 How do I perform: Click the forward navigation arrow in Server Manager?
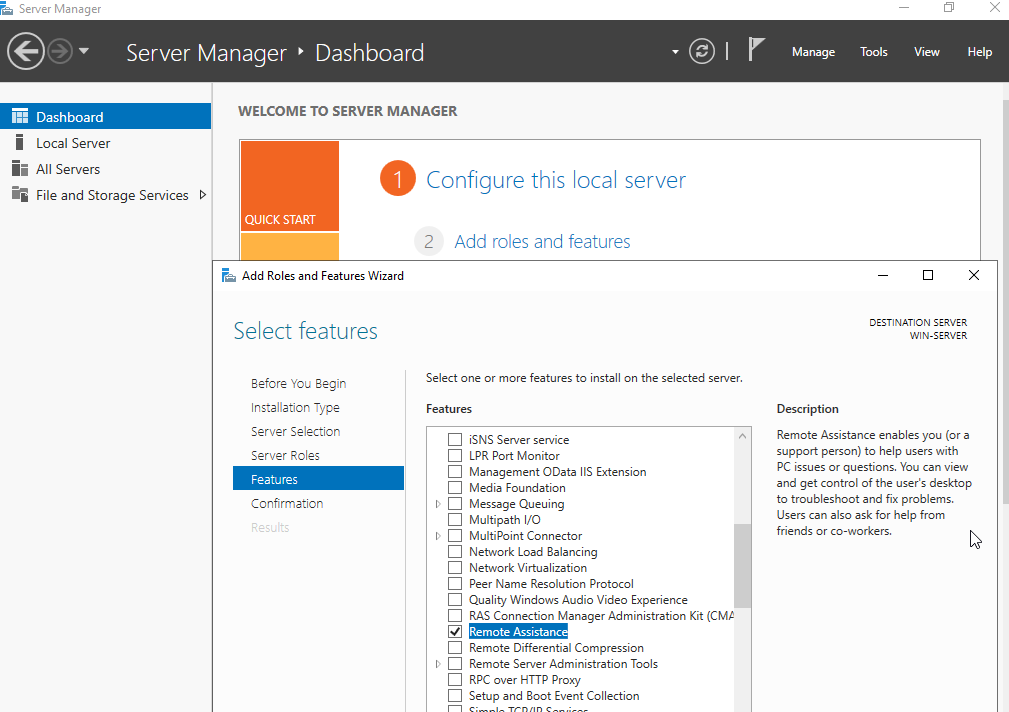[x=60, y=51]
